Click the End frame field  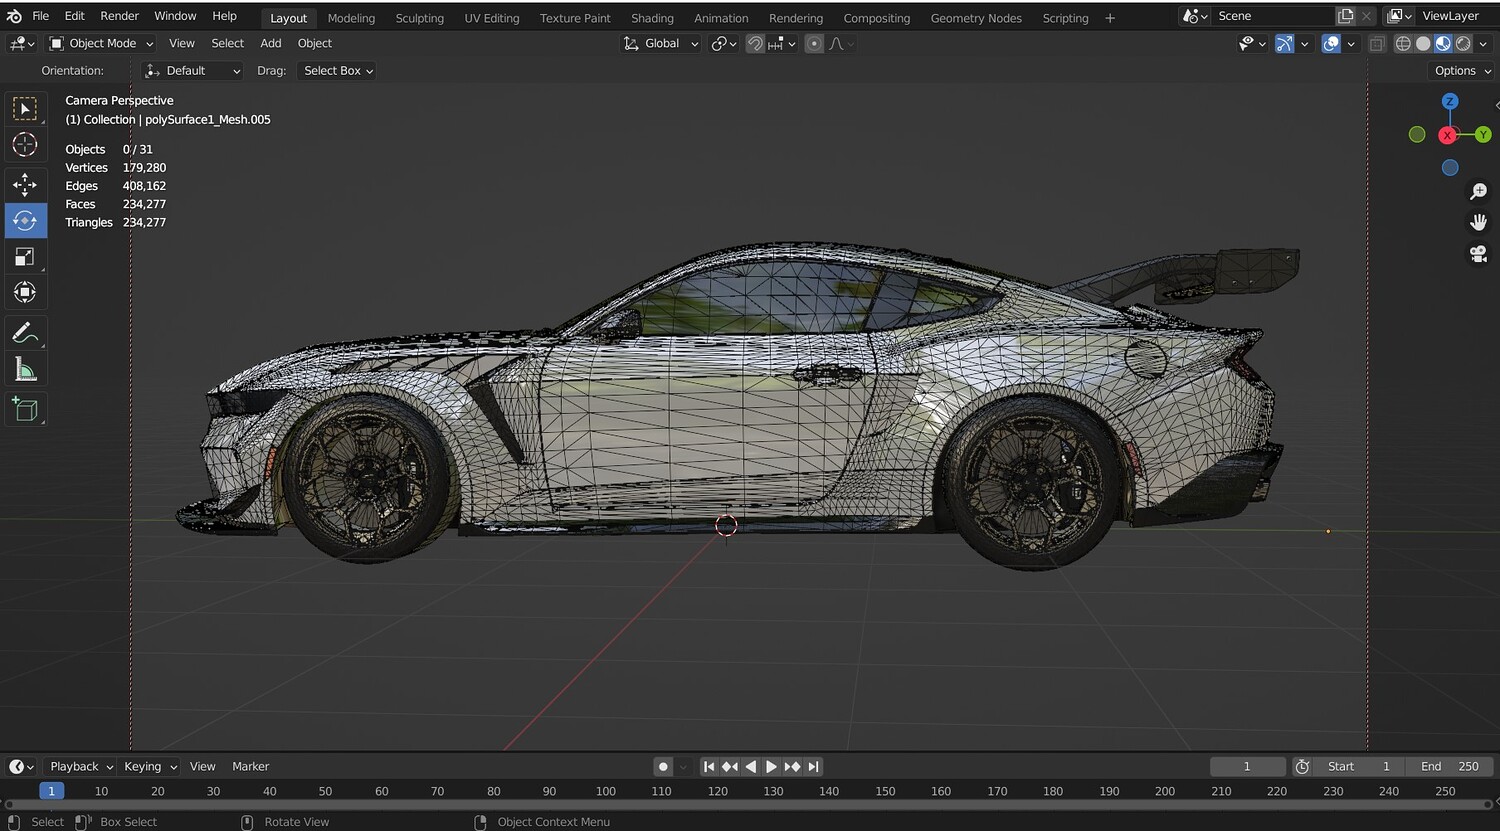[x=1449, y=767]
